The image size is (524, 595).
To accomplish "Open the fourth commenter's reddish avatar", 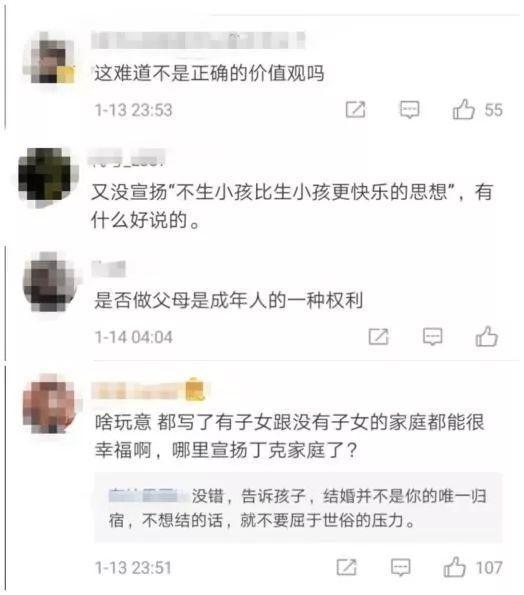I will (50, 403).
